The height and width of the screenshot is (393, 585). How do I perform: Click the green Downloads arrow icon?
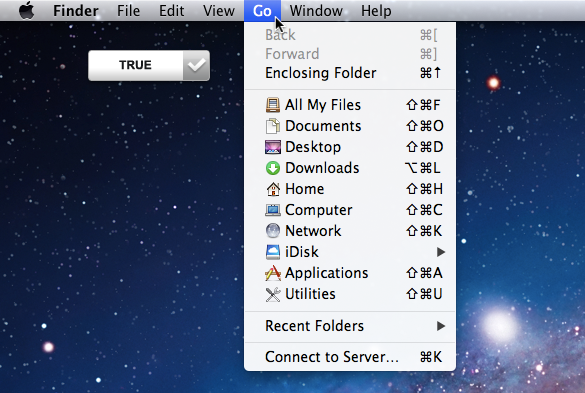click(273, 168)
